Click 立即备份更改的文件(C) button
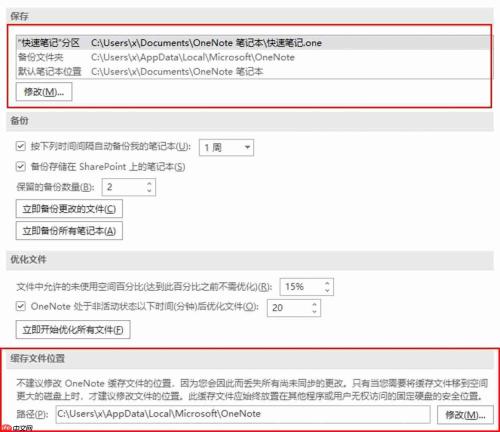The width and height of the screenshot is (500, 432). 69,209
